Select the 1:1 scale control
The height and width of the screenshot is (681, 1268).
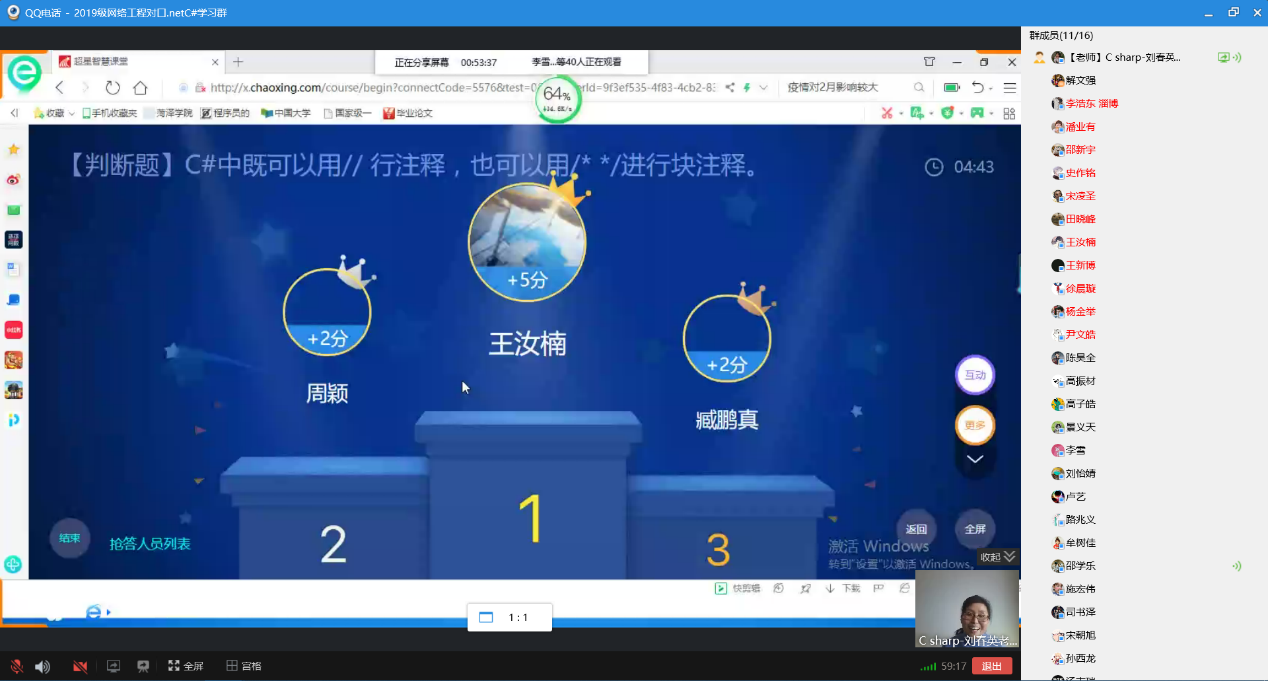coord(510,617)
